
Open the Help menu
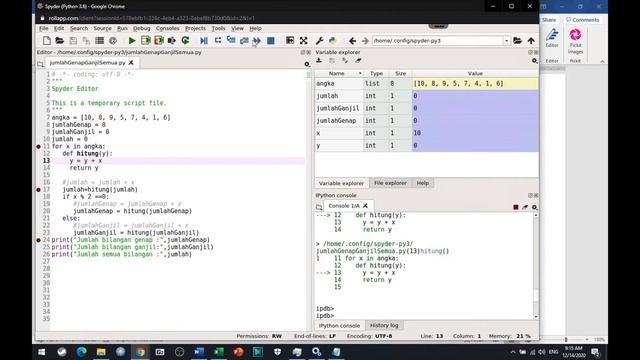tap(256, 28)
